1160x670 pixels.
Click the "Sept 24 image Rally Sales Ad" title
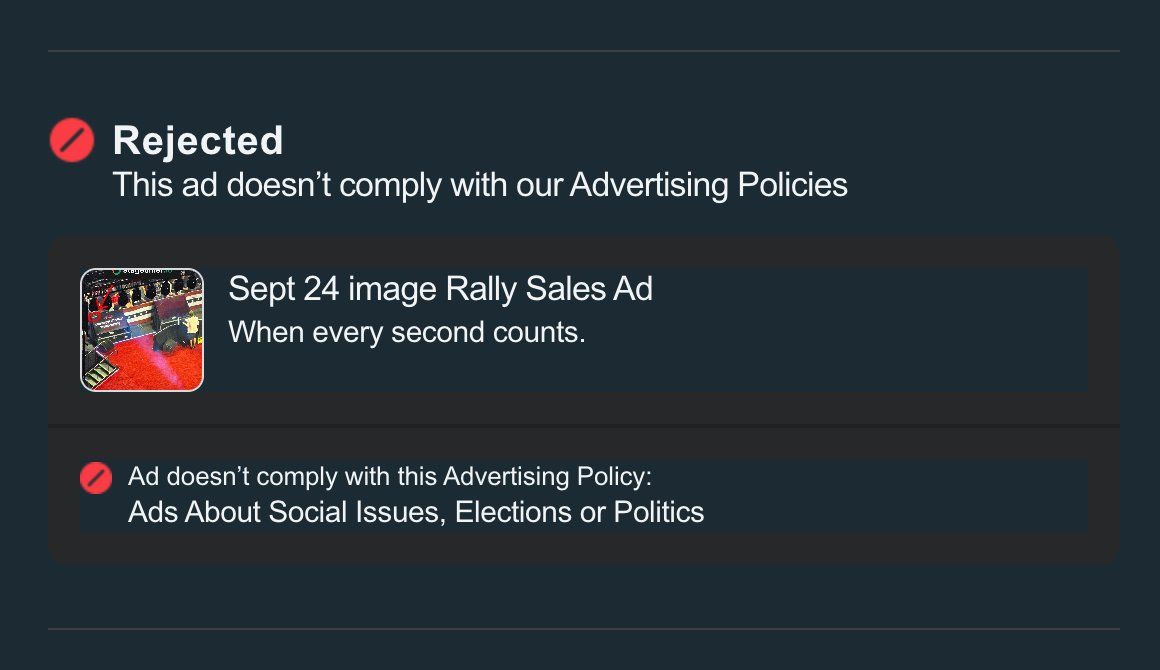pos(440,289)
